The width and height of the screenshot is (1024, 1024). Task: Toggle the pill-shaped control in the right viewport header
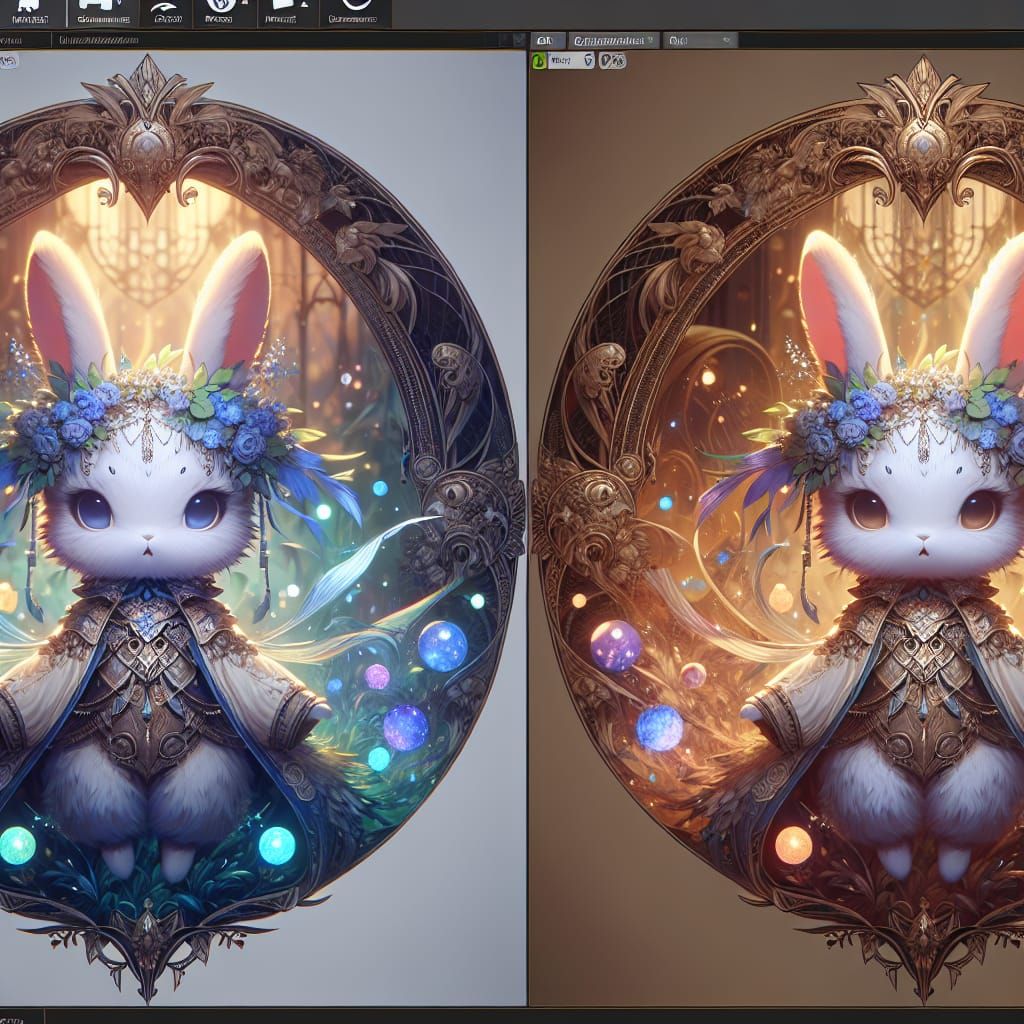[612, 61]
